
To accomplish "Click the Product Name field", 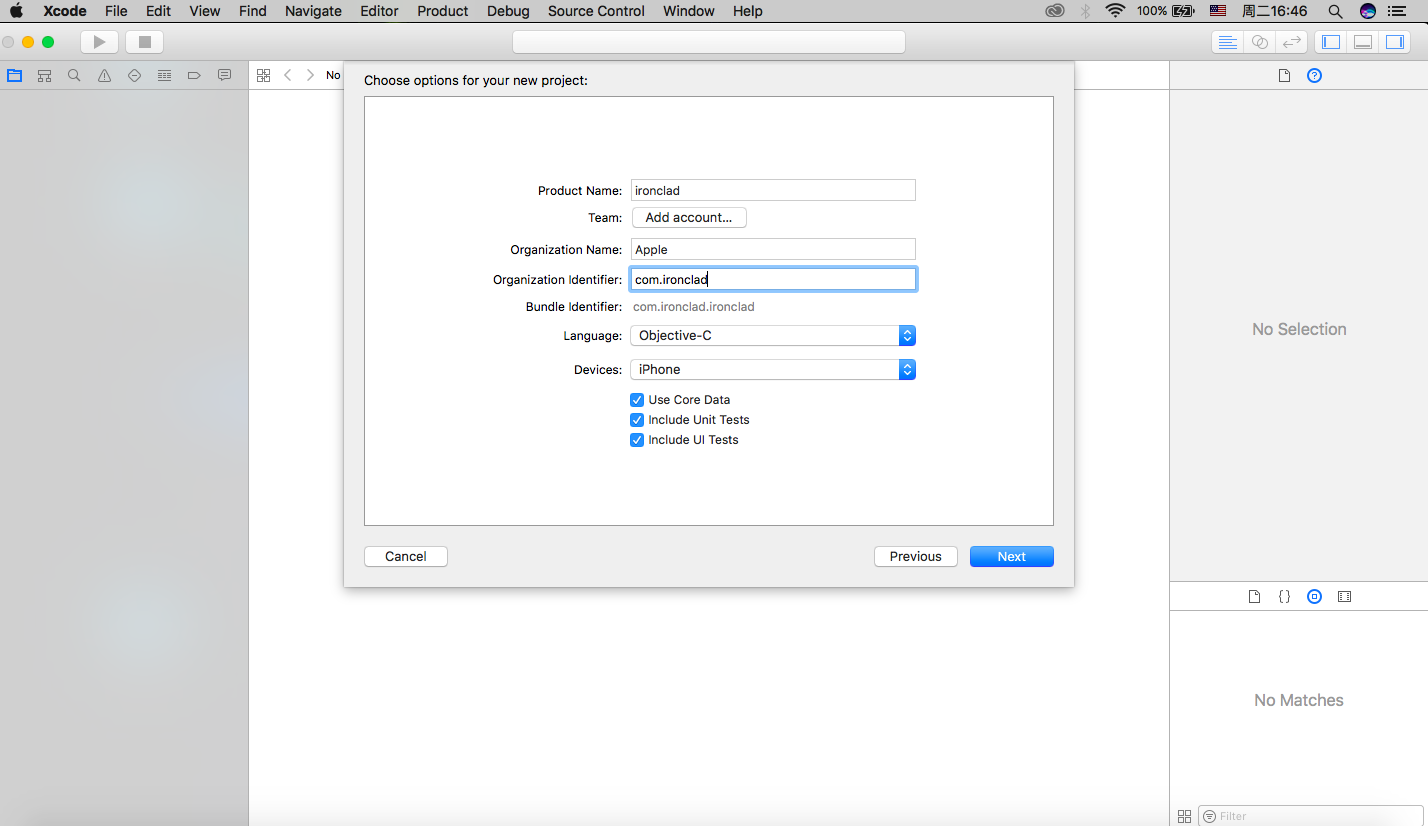I will point(773,190).
